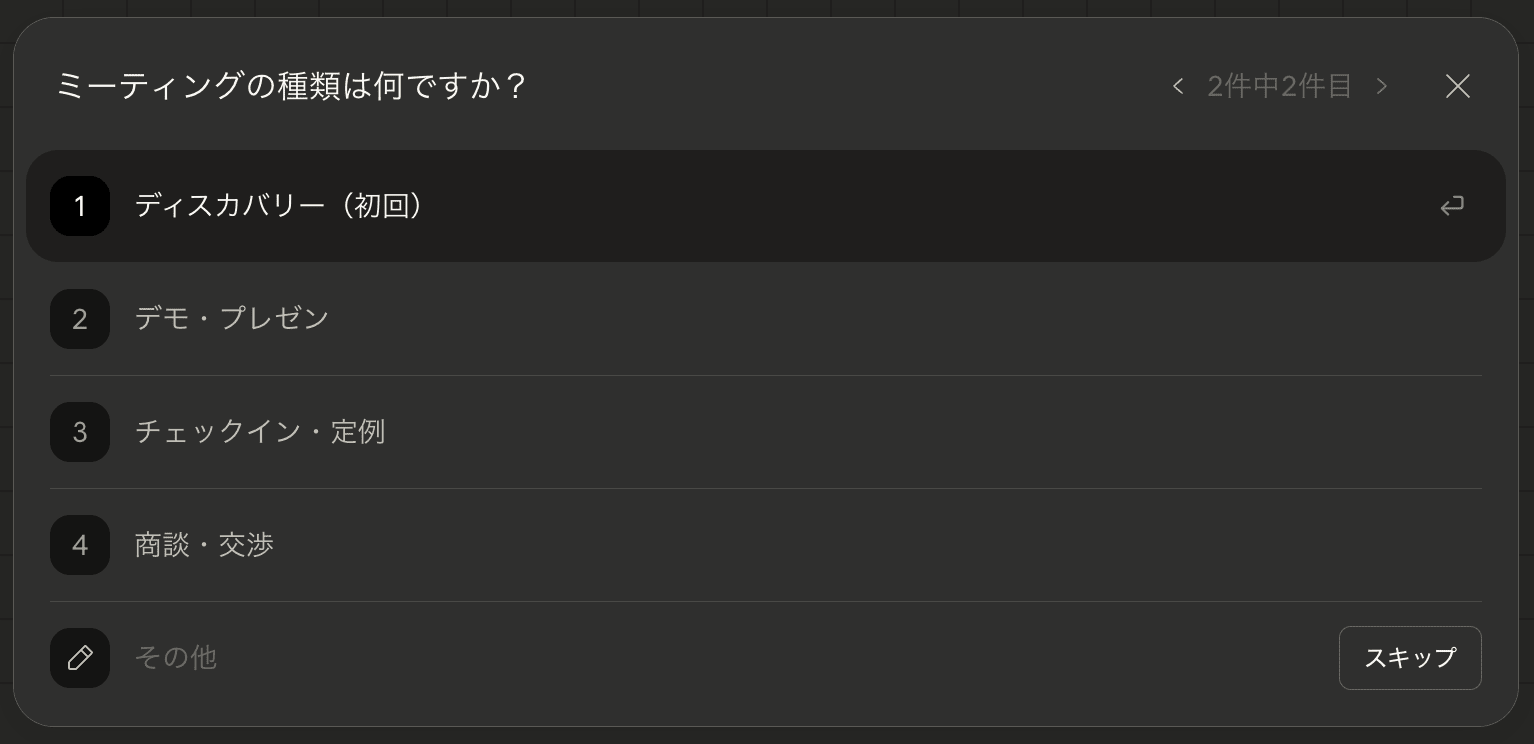Click the return key icon on ディスカバリー（初回）
Image resolution: width=1534 pixels, height=744 pixels.
coord(1452,206)
